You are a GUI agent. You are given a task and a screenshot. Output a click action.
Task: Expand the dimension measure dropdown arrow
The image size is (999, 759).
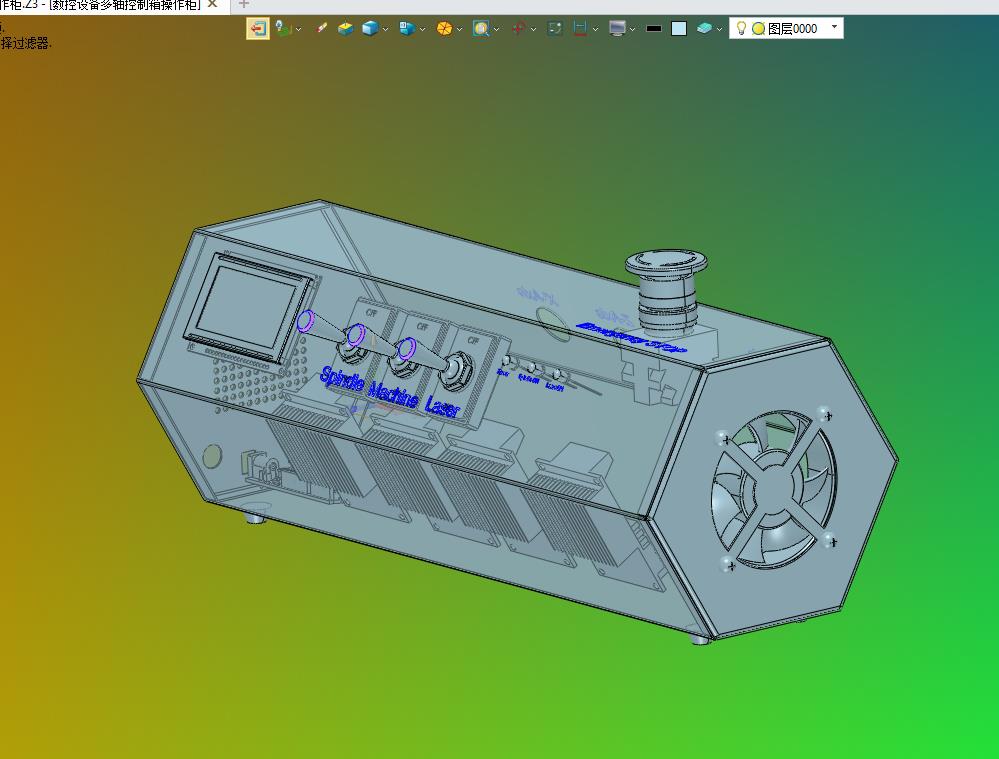tap(595, 29)
